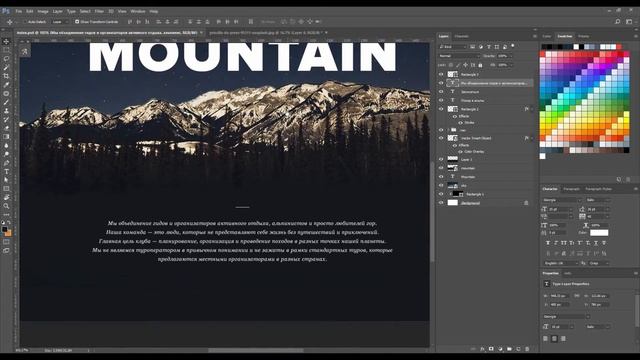Viewport: 640px width, 360px height.
Task: Click the foreground color chip
Action: (x=4, y=229)
